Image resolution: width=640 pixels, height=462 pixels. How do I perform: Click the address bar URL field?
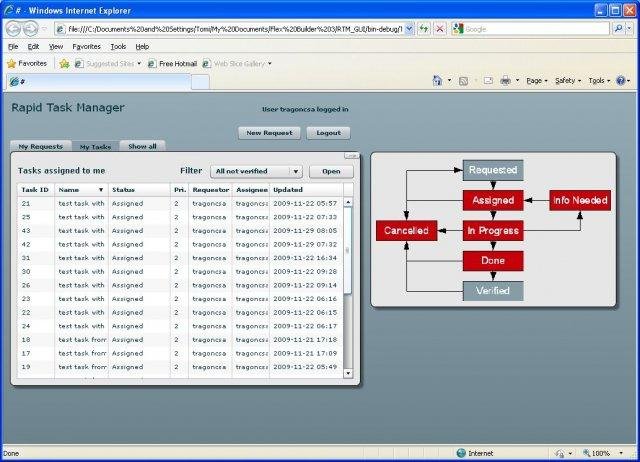231,29
